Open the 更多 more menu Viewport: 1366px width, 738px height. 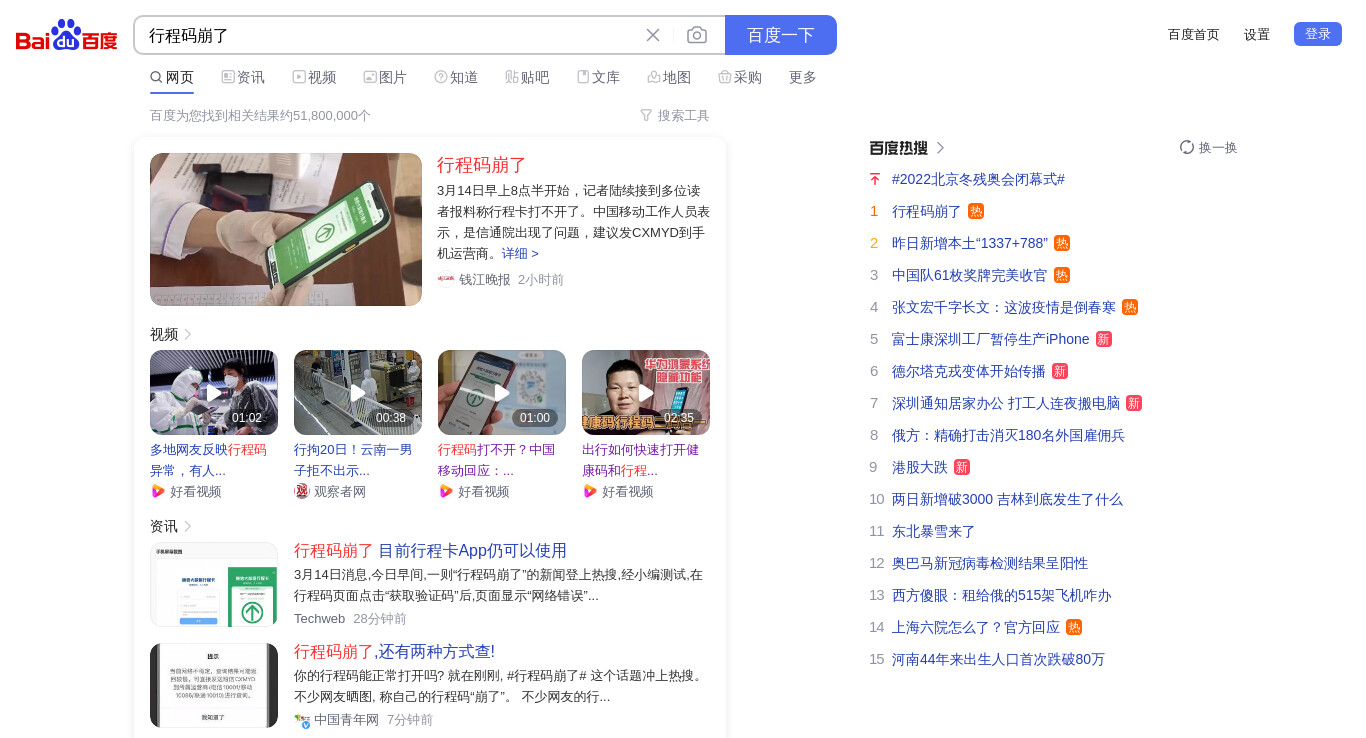803,77
